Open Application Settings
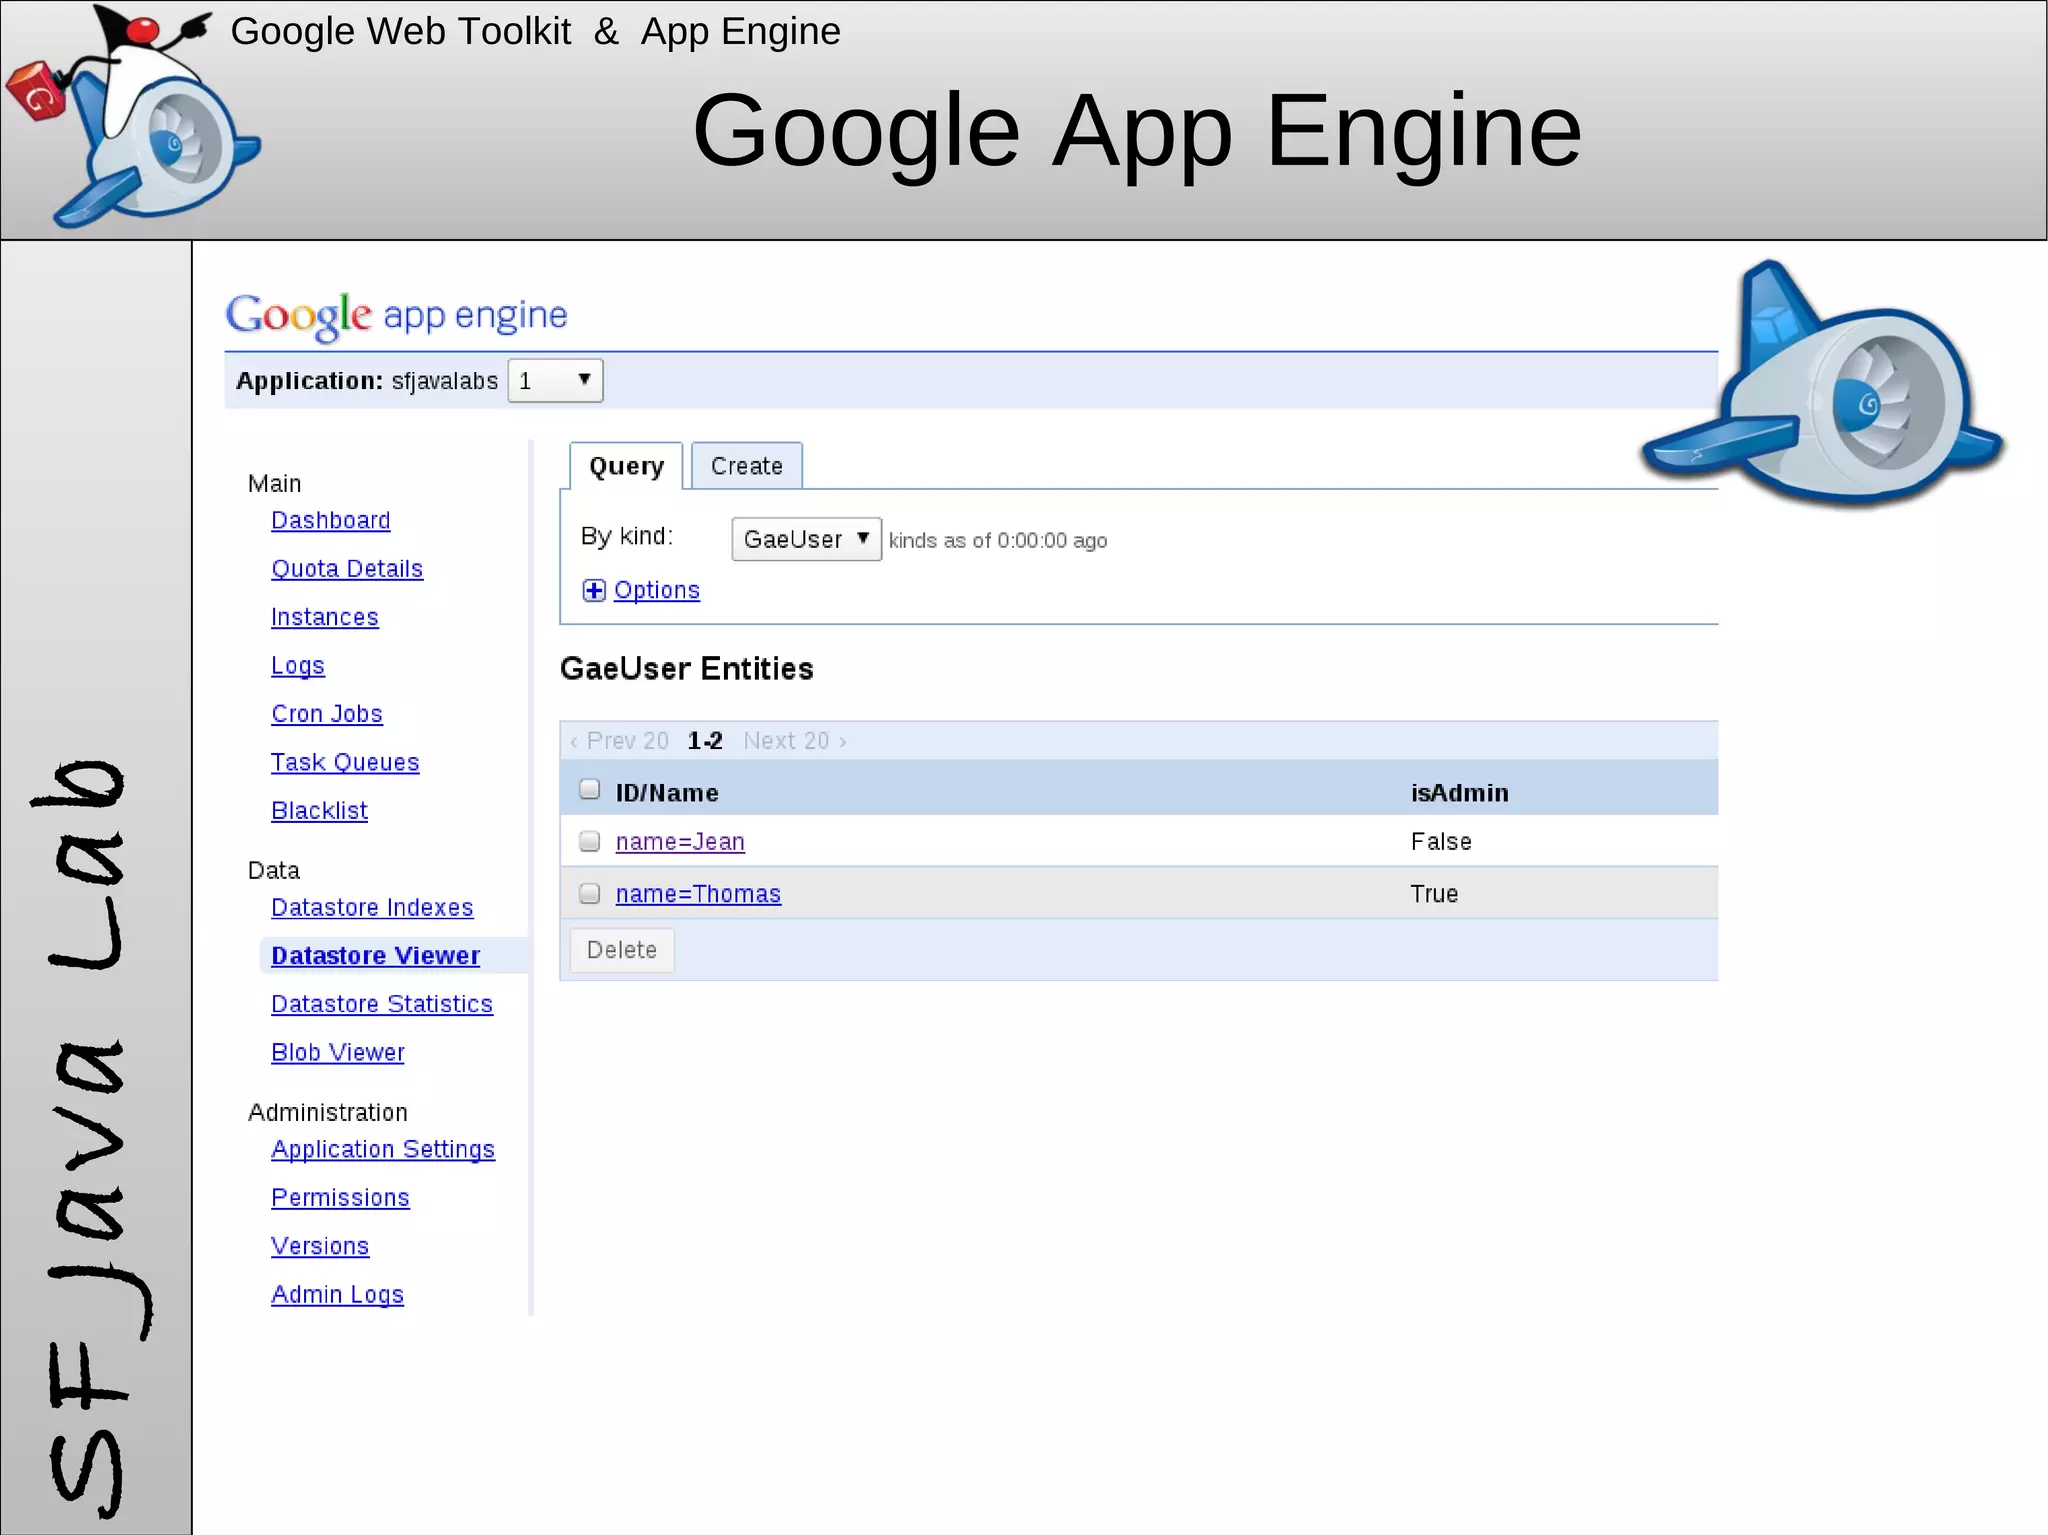 tap(383, 1149)
